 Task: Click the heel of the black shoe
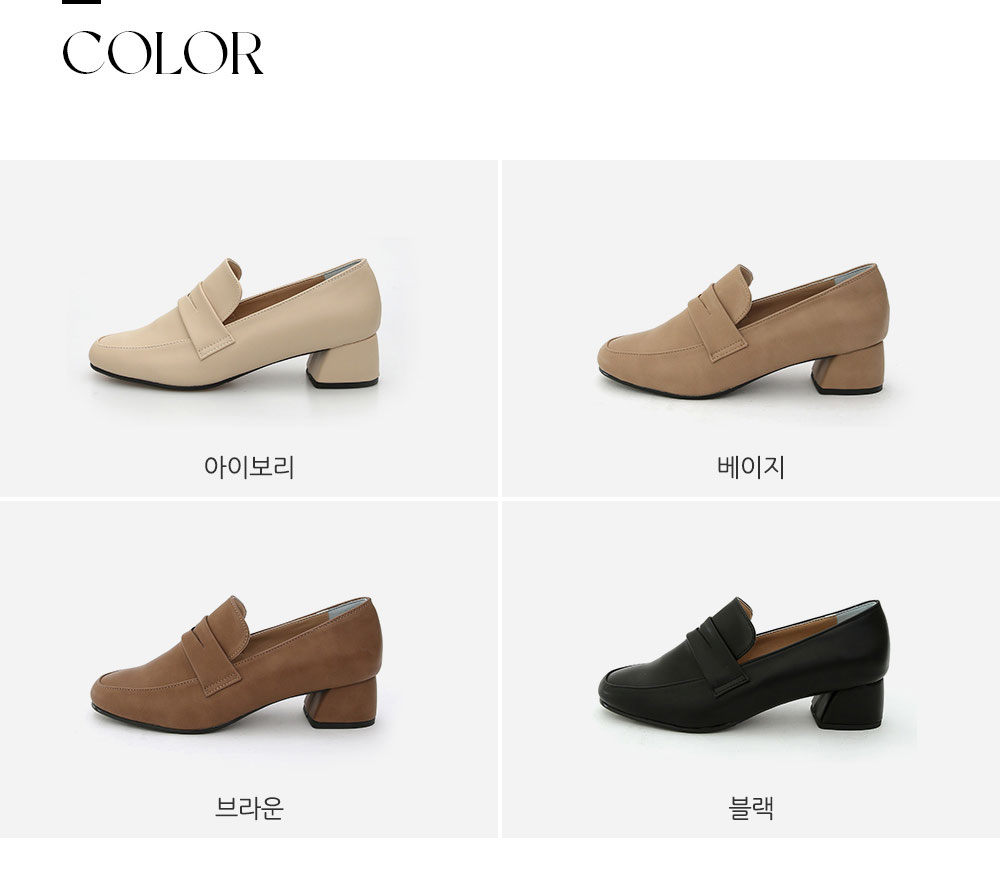849,703
